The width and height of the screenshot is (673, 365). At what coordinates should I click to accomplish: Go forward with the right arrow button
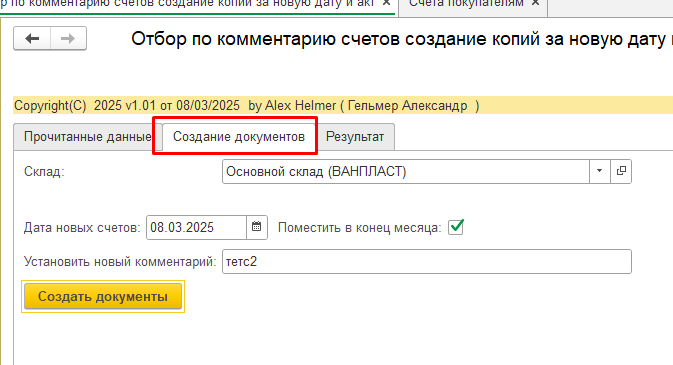[68, 39]
